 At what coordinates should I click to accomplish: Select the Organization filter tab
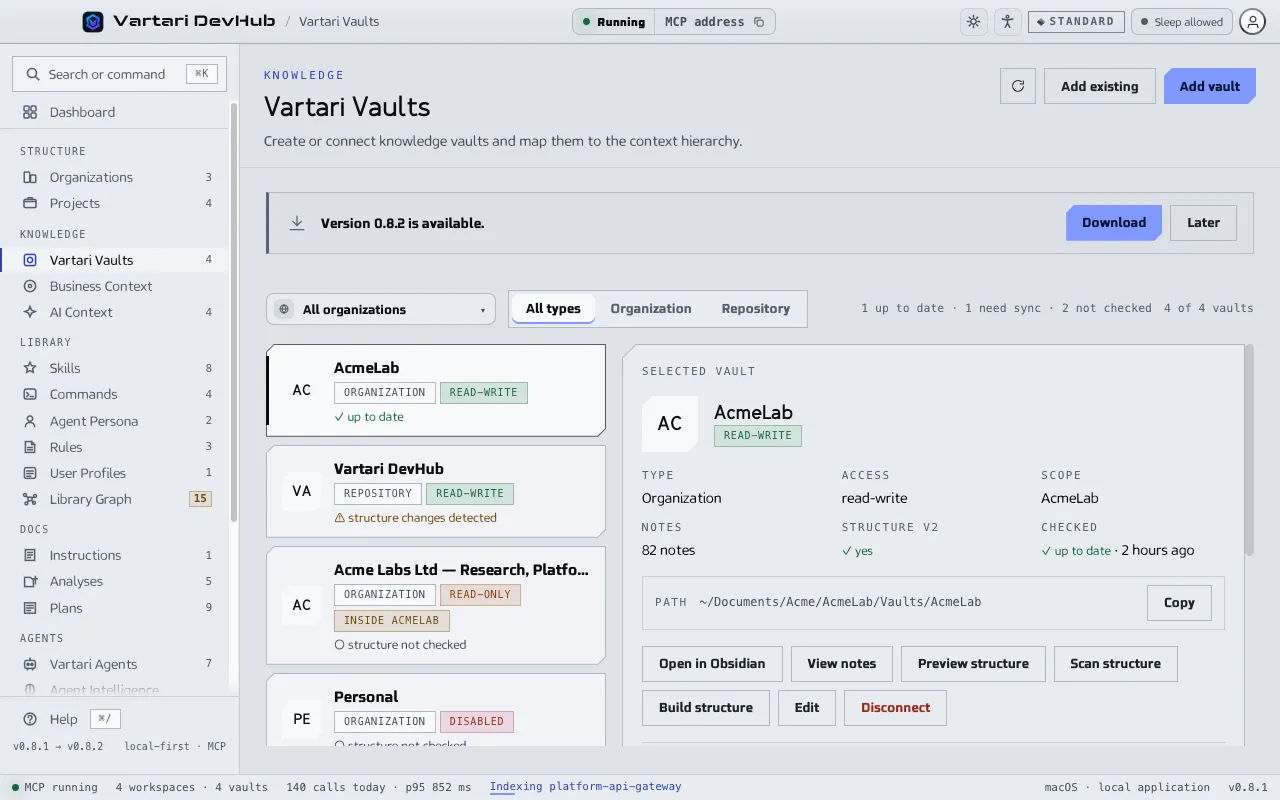(651, 308)
